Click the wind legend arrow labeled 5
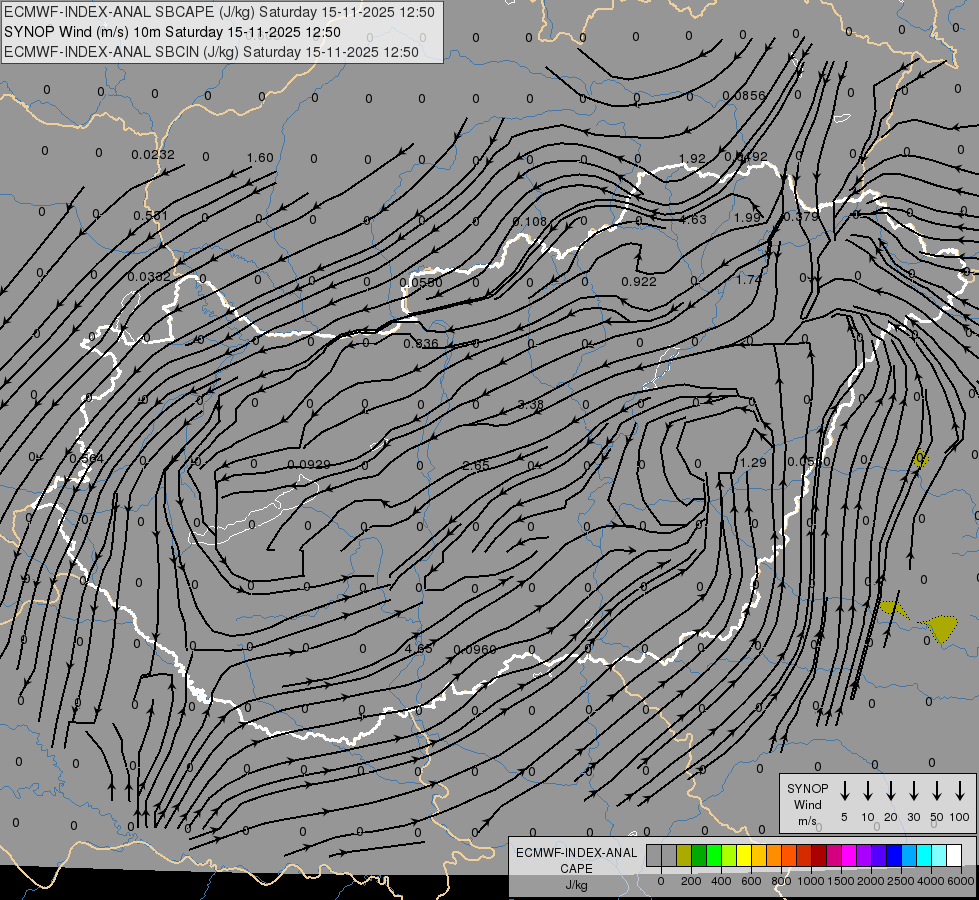 coord(844,791)
